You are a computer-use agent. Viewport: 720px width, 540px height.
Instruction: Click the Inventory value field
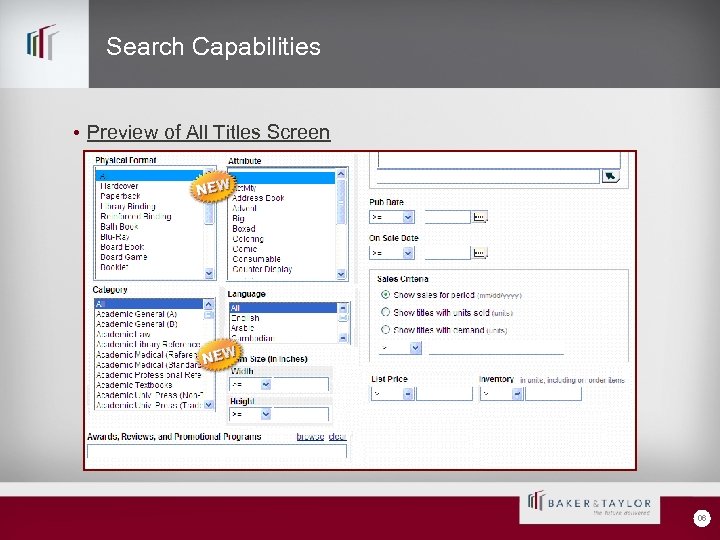click(x=553, y=394)
